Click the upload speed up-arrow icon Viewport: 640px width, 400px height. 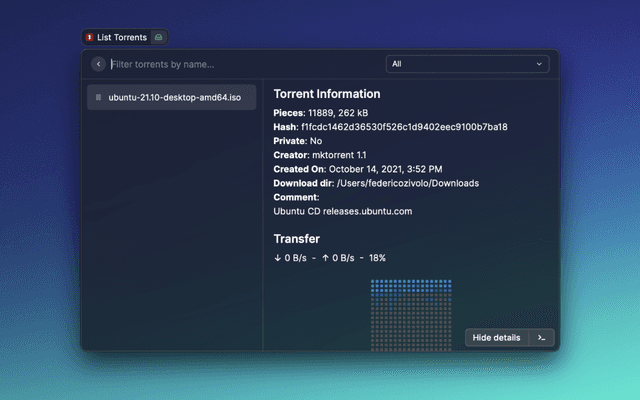[325, 258]
